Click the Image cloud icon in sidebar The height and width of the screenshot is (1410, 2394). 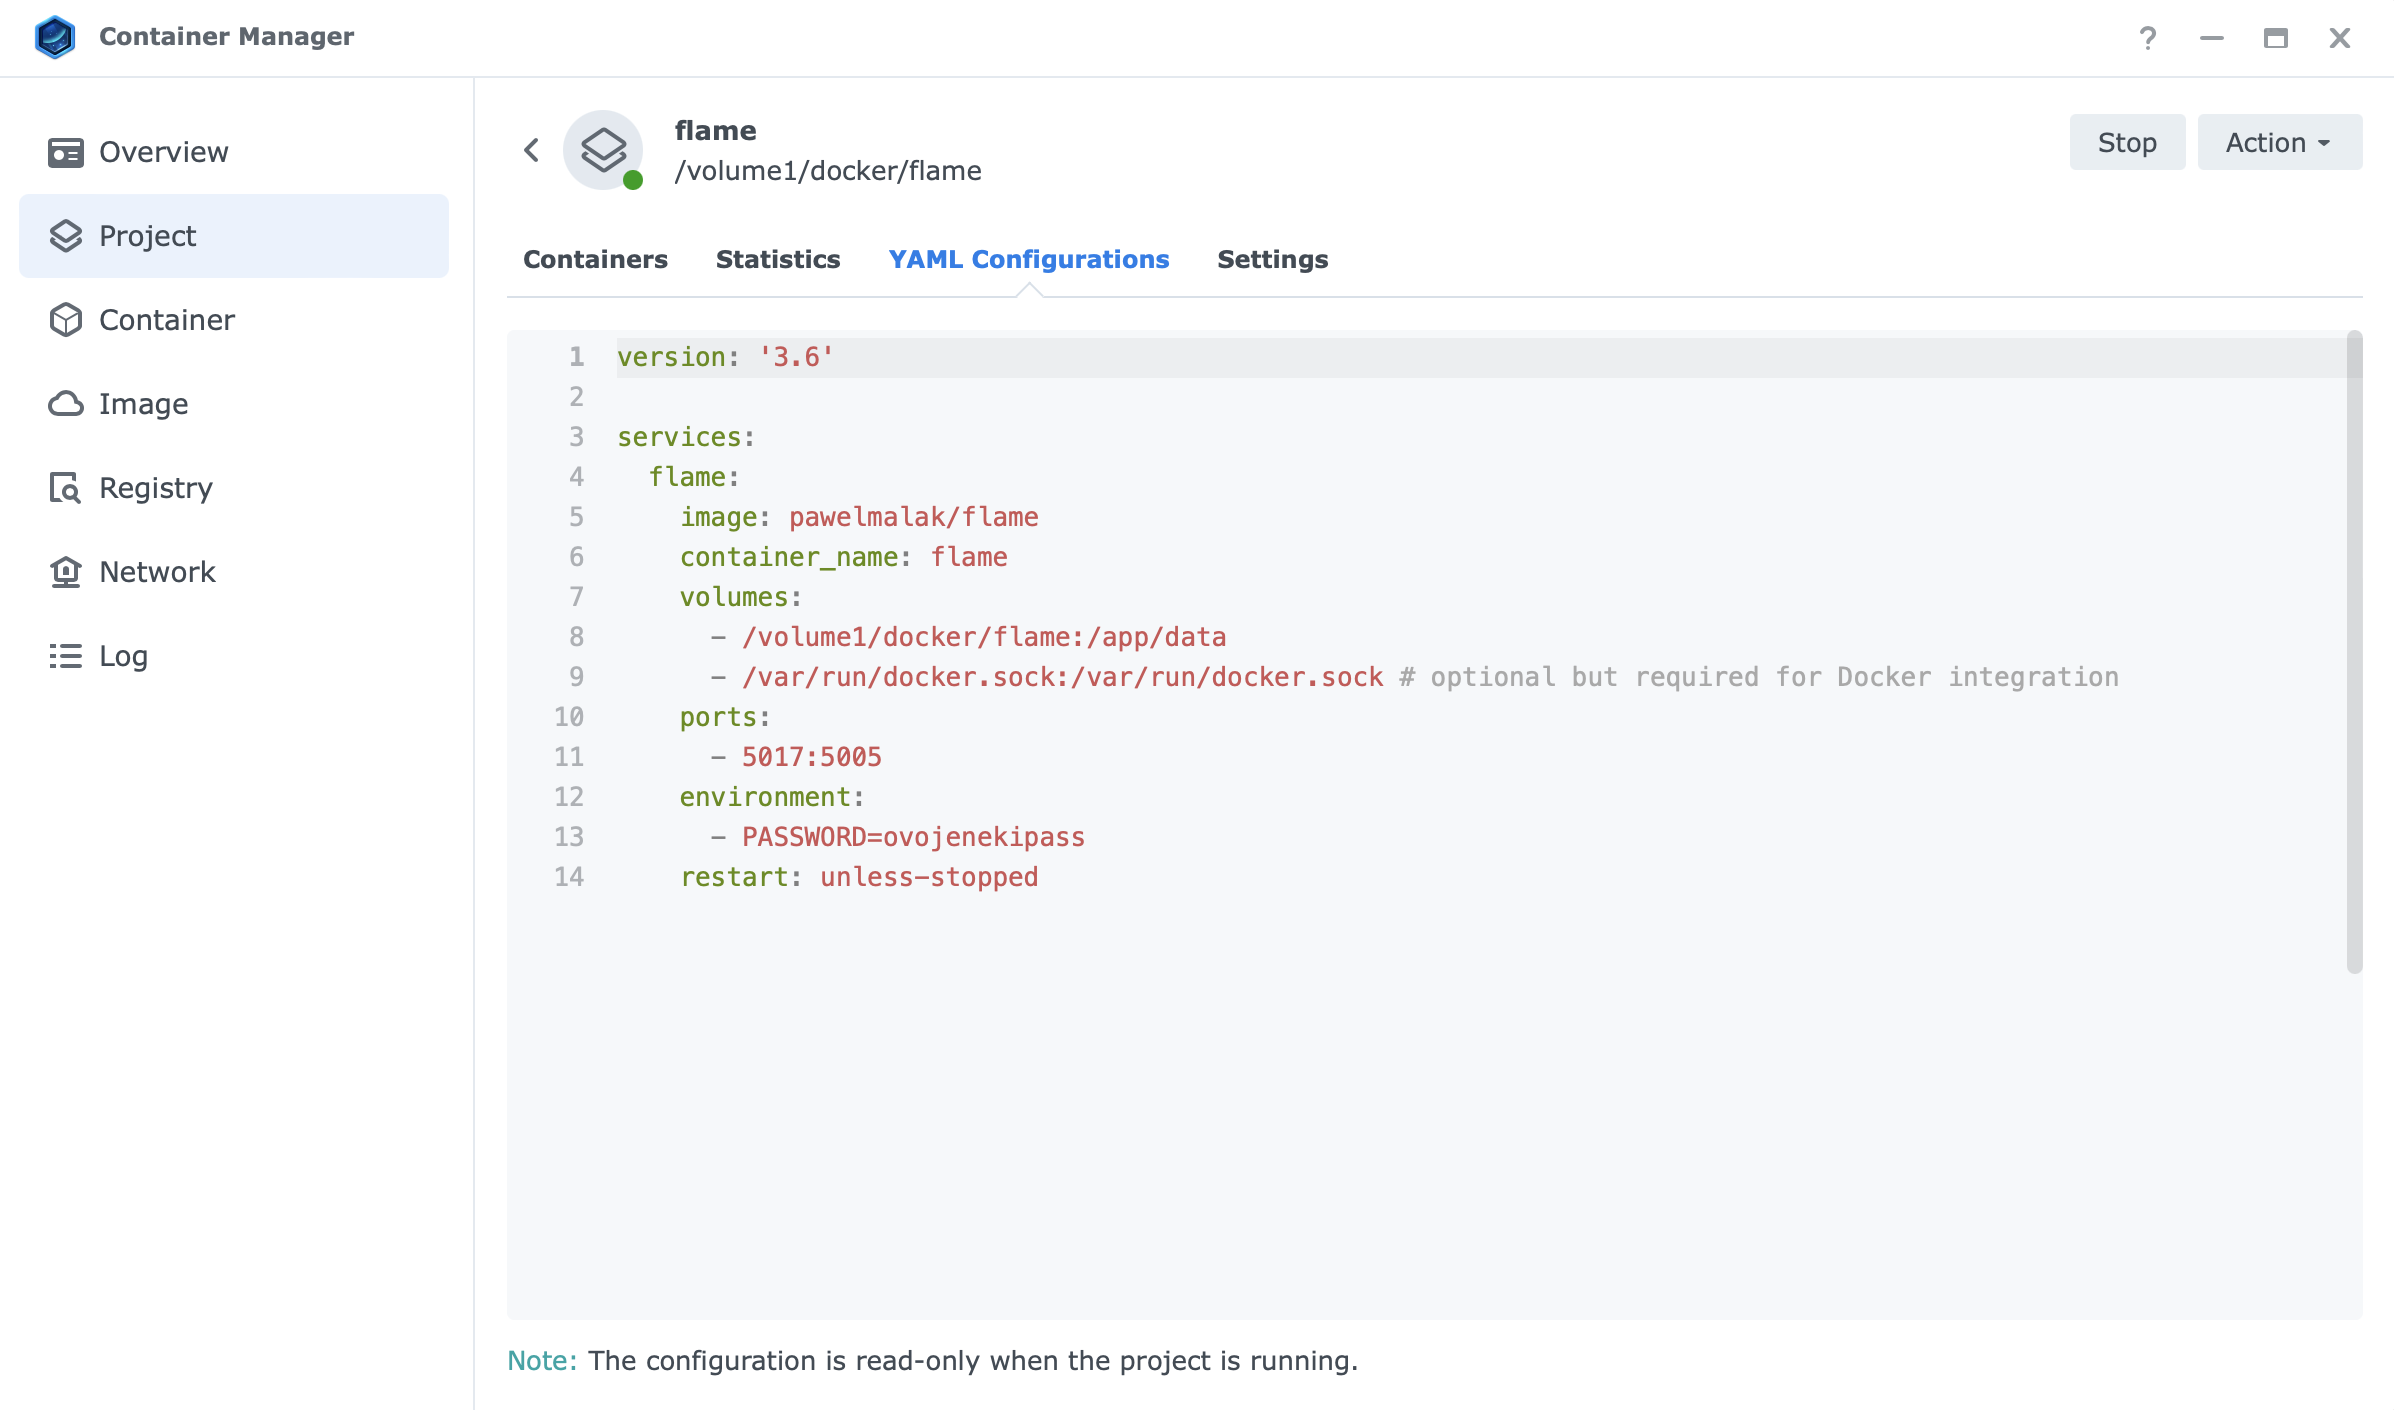[x=66, y=404]
